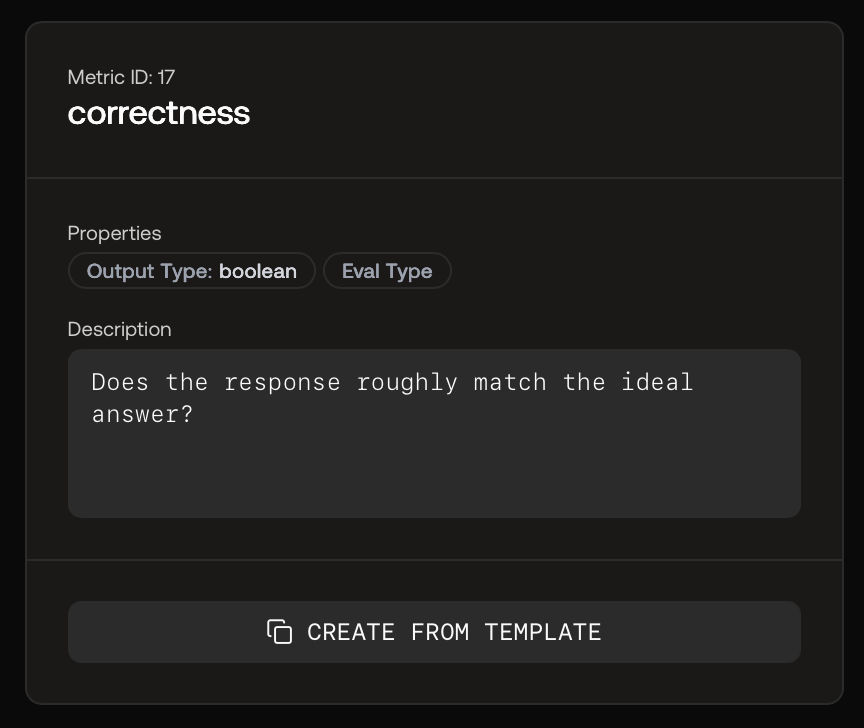Click the correctness metric title

tap(159, 114)
